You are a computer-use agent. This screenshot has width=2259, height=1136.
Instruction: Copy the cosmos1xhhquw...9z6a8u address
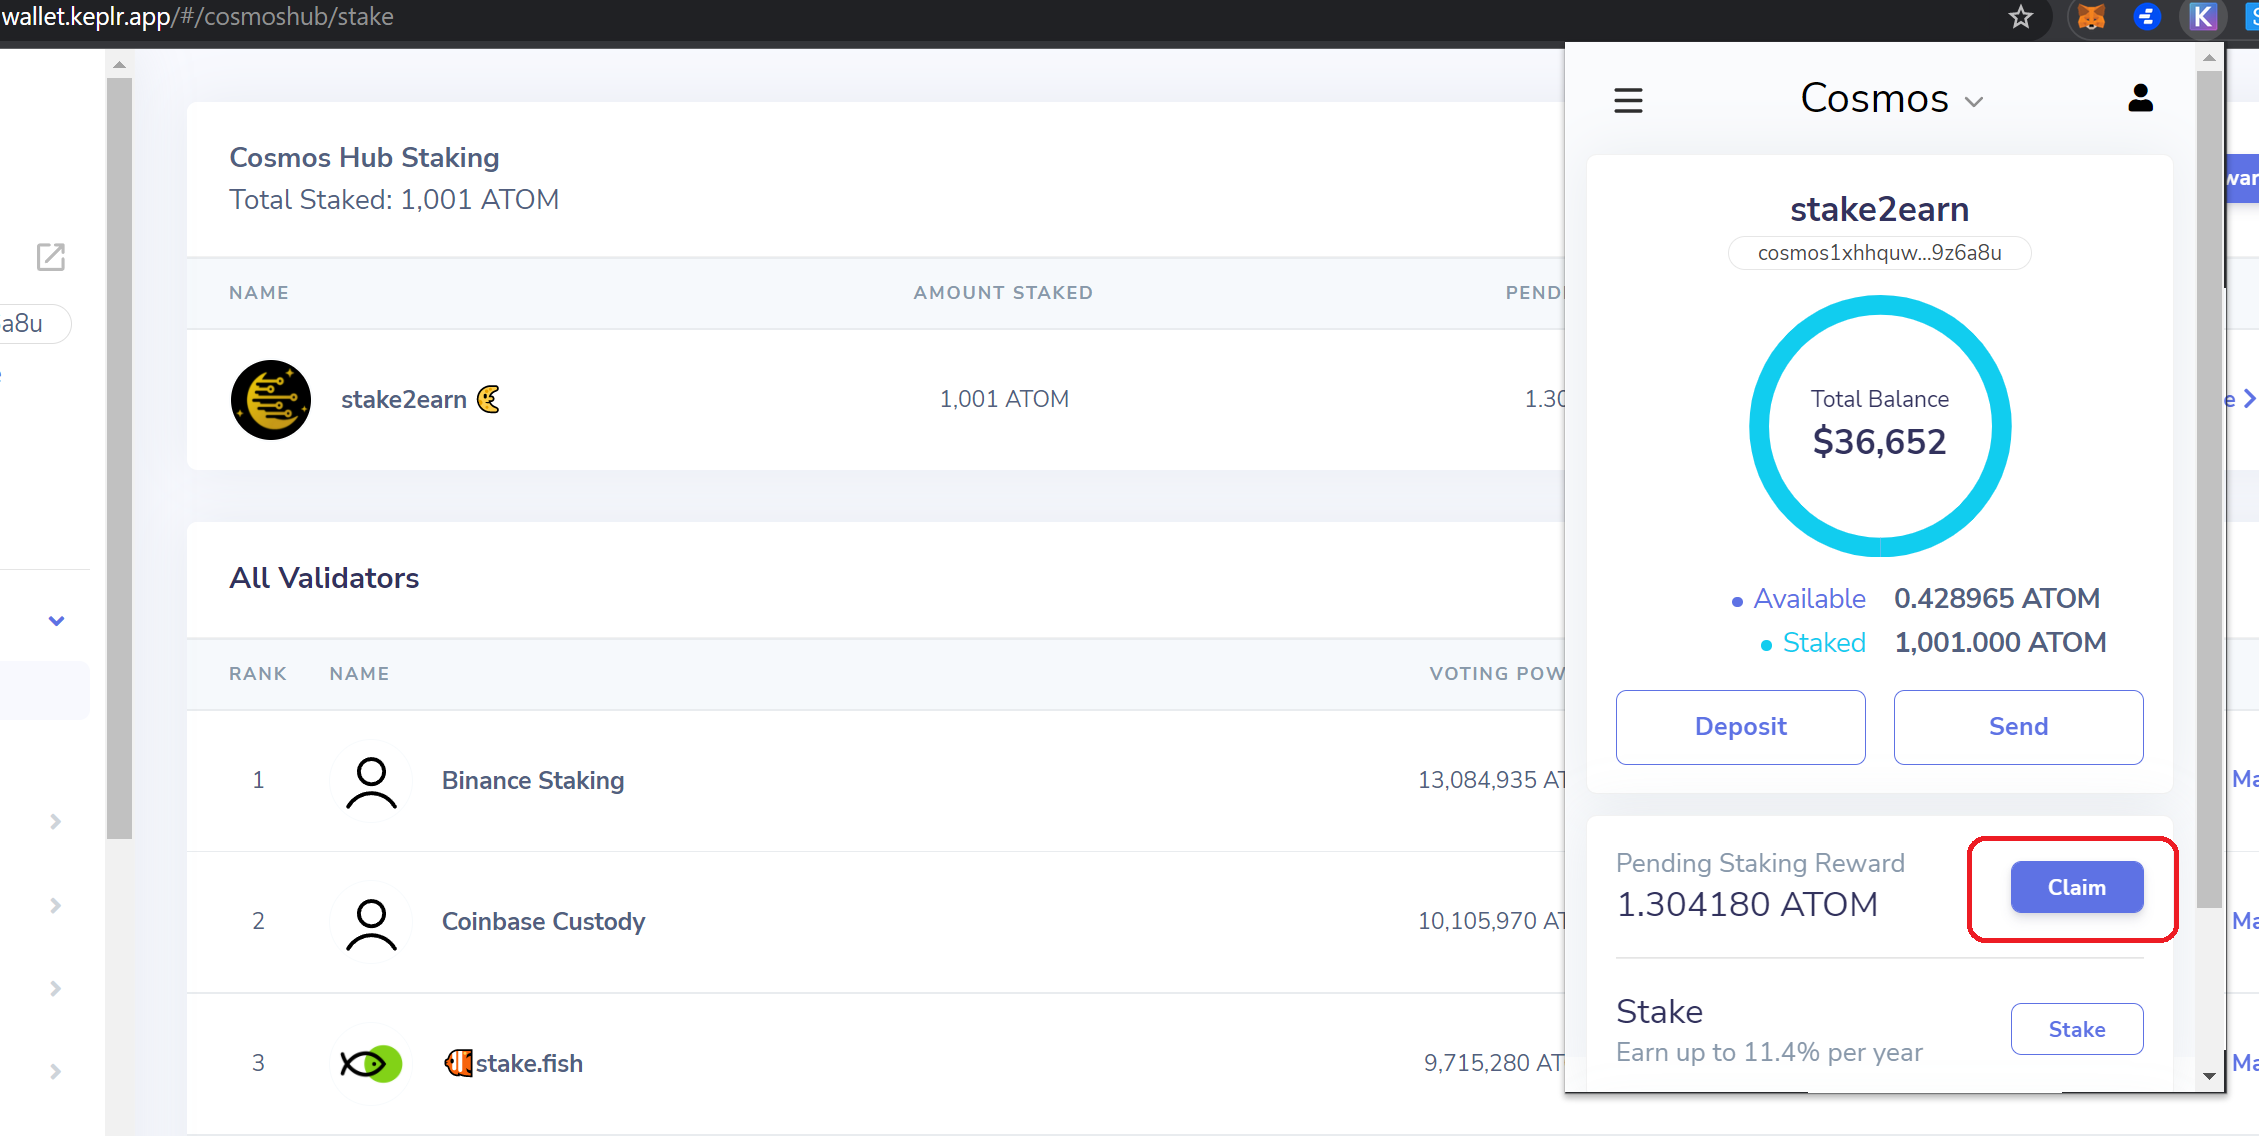[1879, 253]
